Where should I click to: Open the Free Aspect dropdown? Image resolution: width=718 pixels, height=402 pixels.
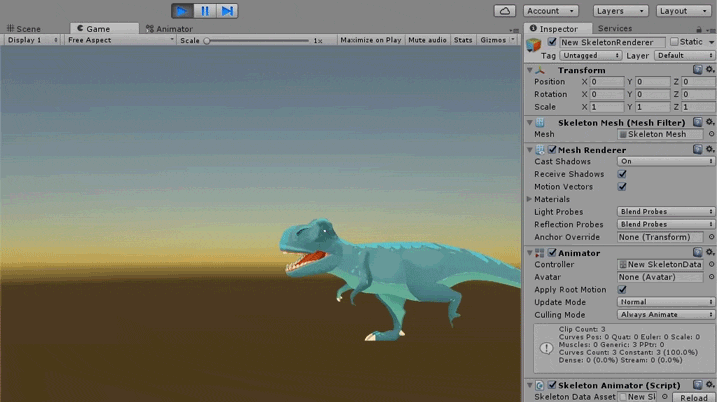click(x=120, y=40)
